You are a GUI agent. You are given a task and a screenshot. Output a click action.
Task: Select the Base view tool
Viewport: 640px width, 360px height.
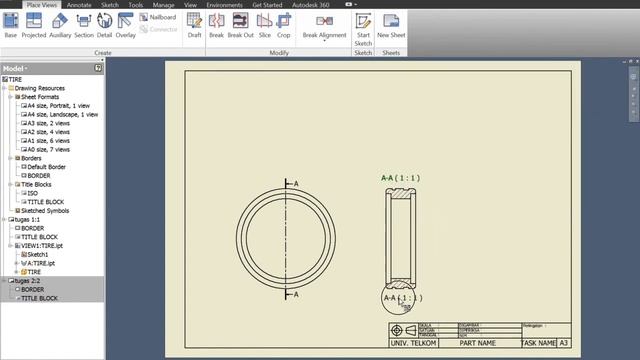(x=11, y=25)
